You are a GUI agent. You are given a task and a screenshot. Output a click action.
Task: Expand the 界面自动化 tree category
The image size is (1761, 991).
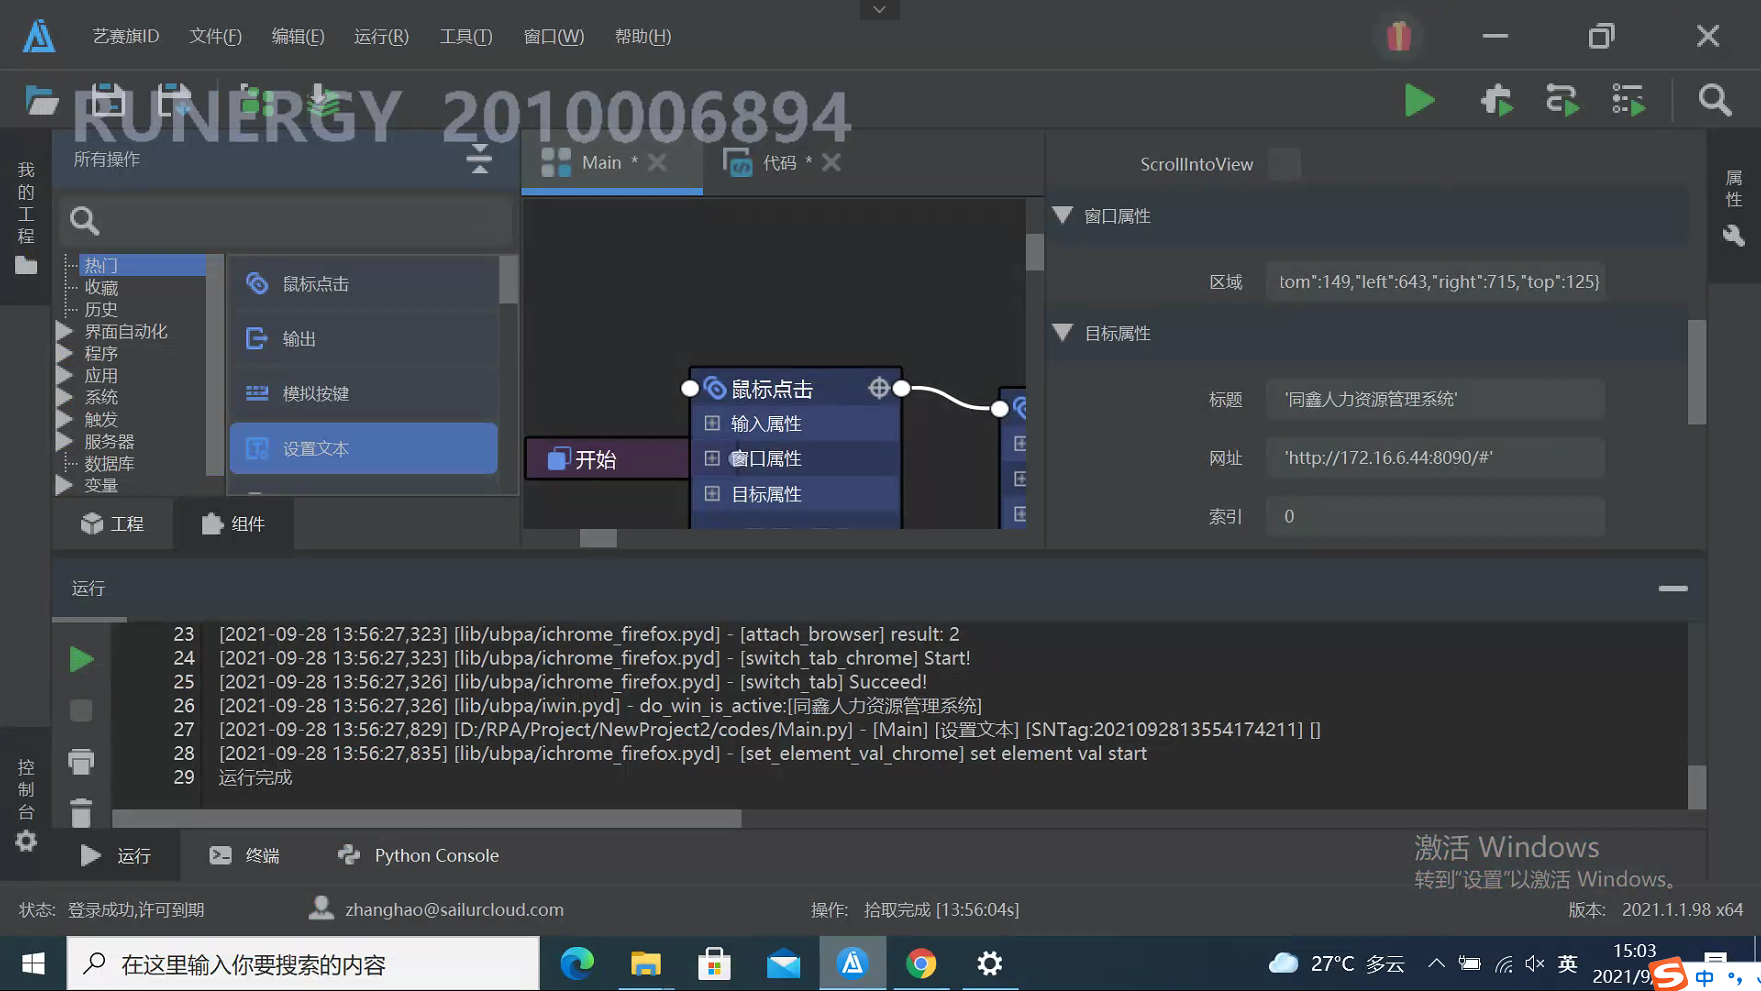[x=65, y=331]
